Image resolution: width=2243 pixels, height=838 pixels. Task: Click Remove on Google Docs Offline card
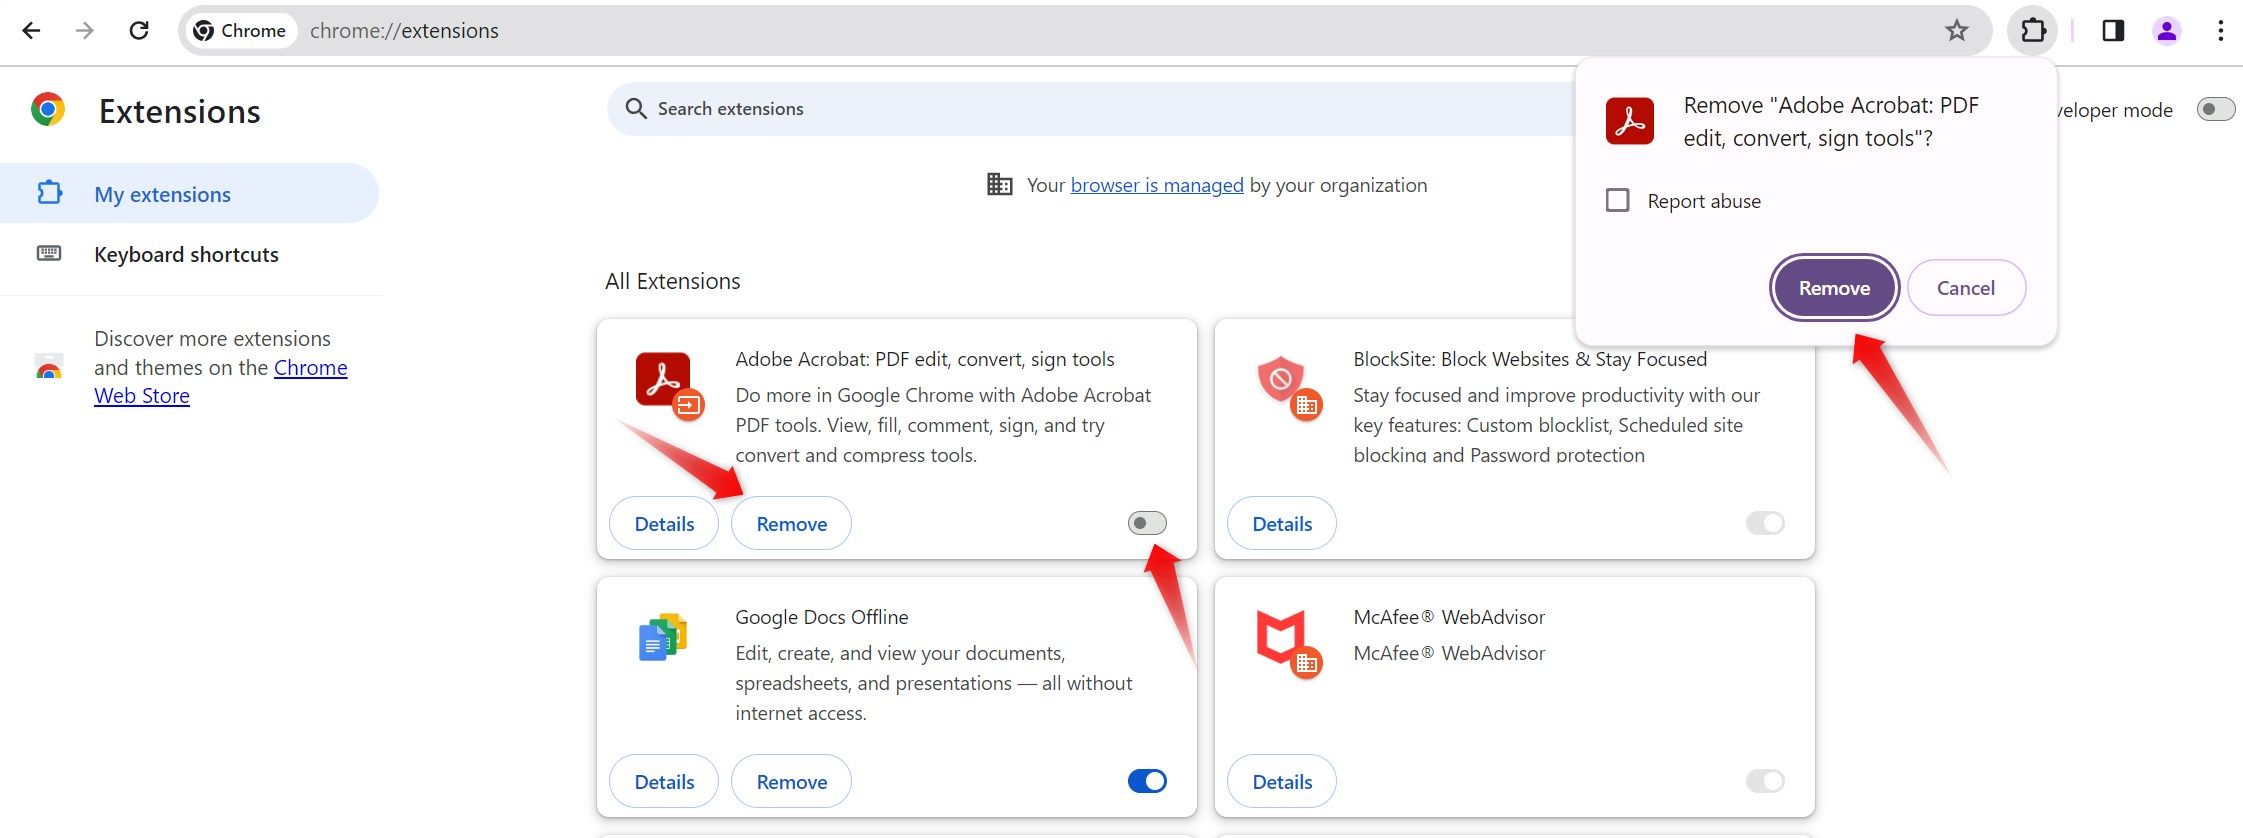coord(791,781)
